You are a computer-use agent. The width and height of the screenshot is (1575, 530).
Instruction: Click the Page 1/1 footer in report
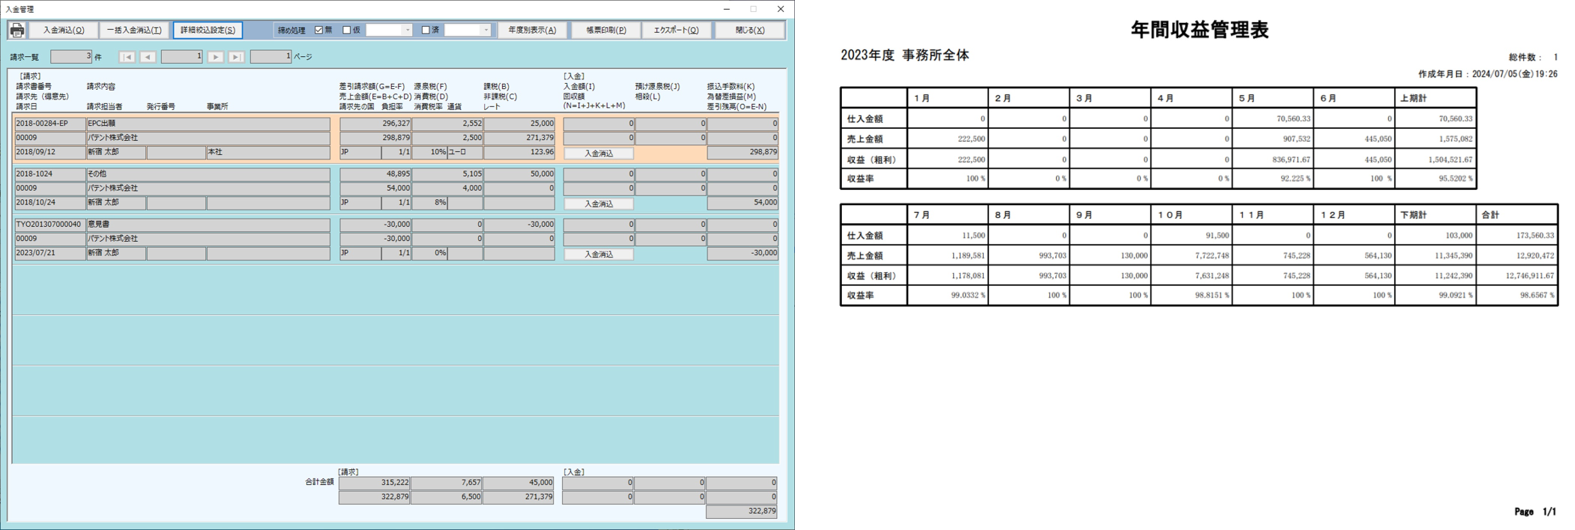[x=1535, y=512]
